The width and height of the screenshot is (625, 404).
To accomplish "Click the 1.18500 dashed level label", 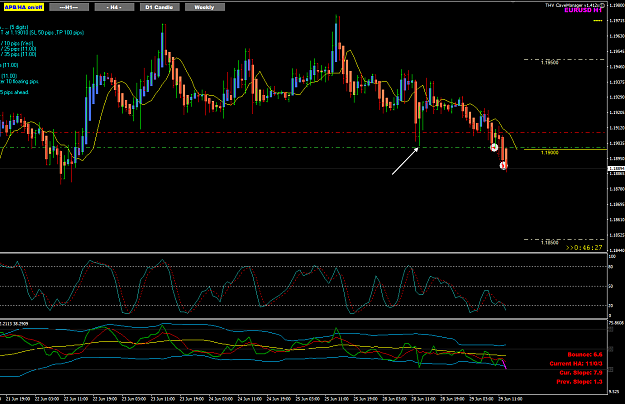I will point(550,242).
